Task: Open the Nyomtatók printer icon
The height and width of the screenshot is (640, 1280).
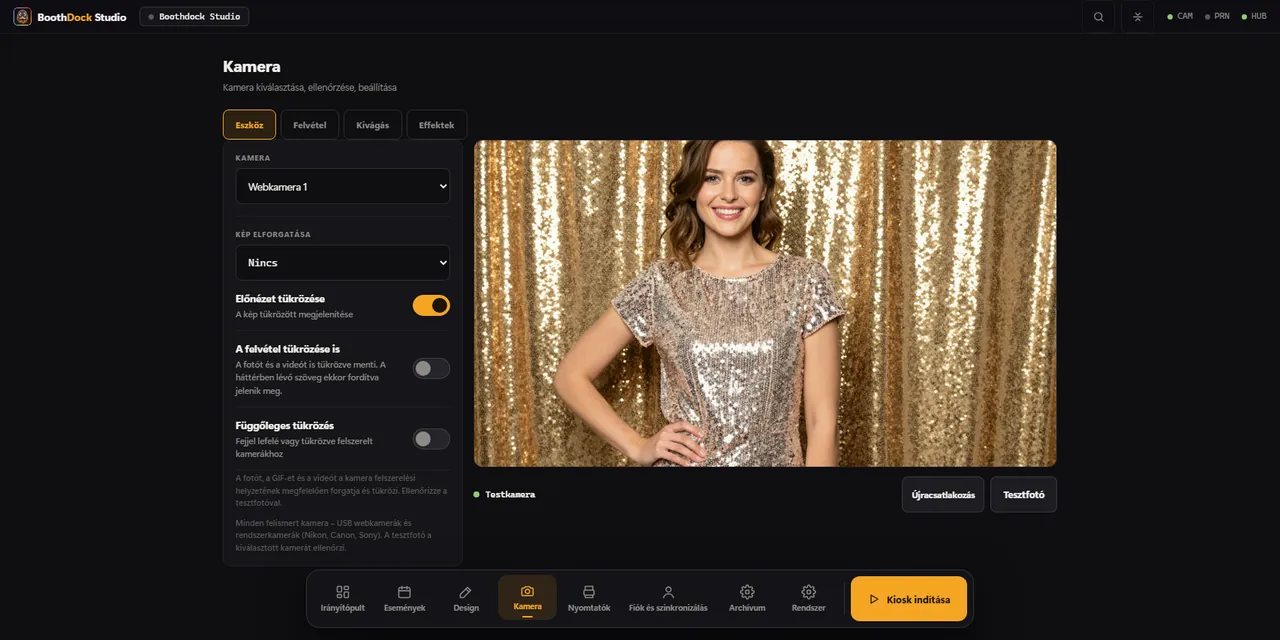Action: coord(589,591)
